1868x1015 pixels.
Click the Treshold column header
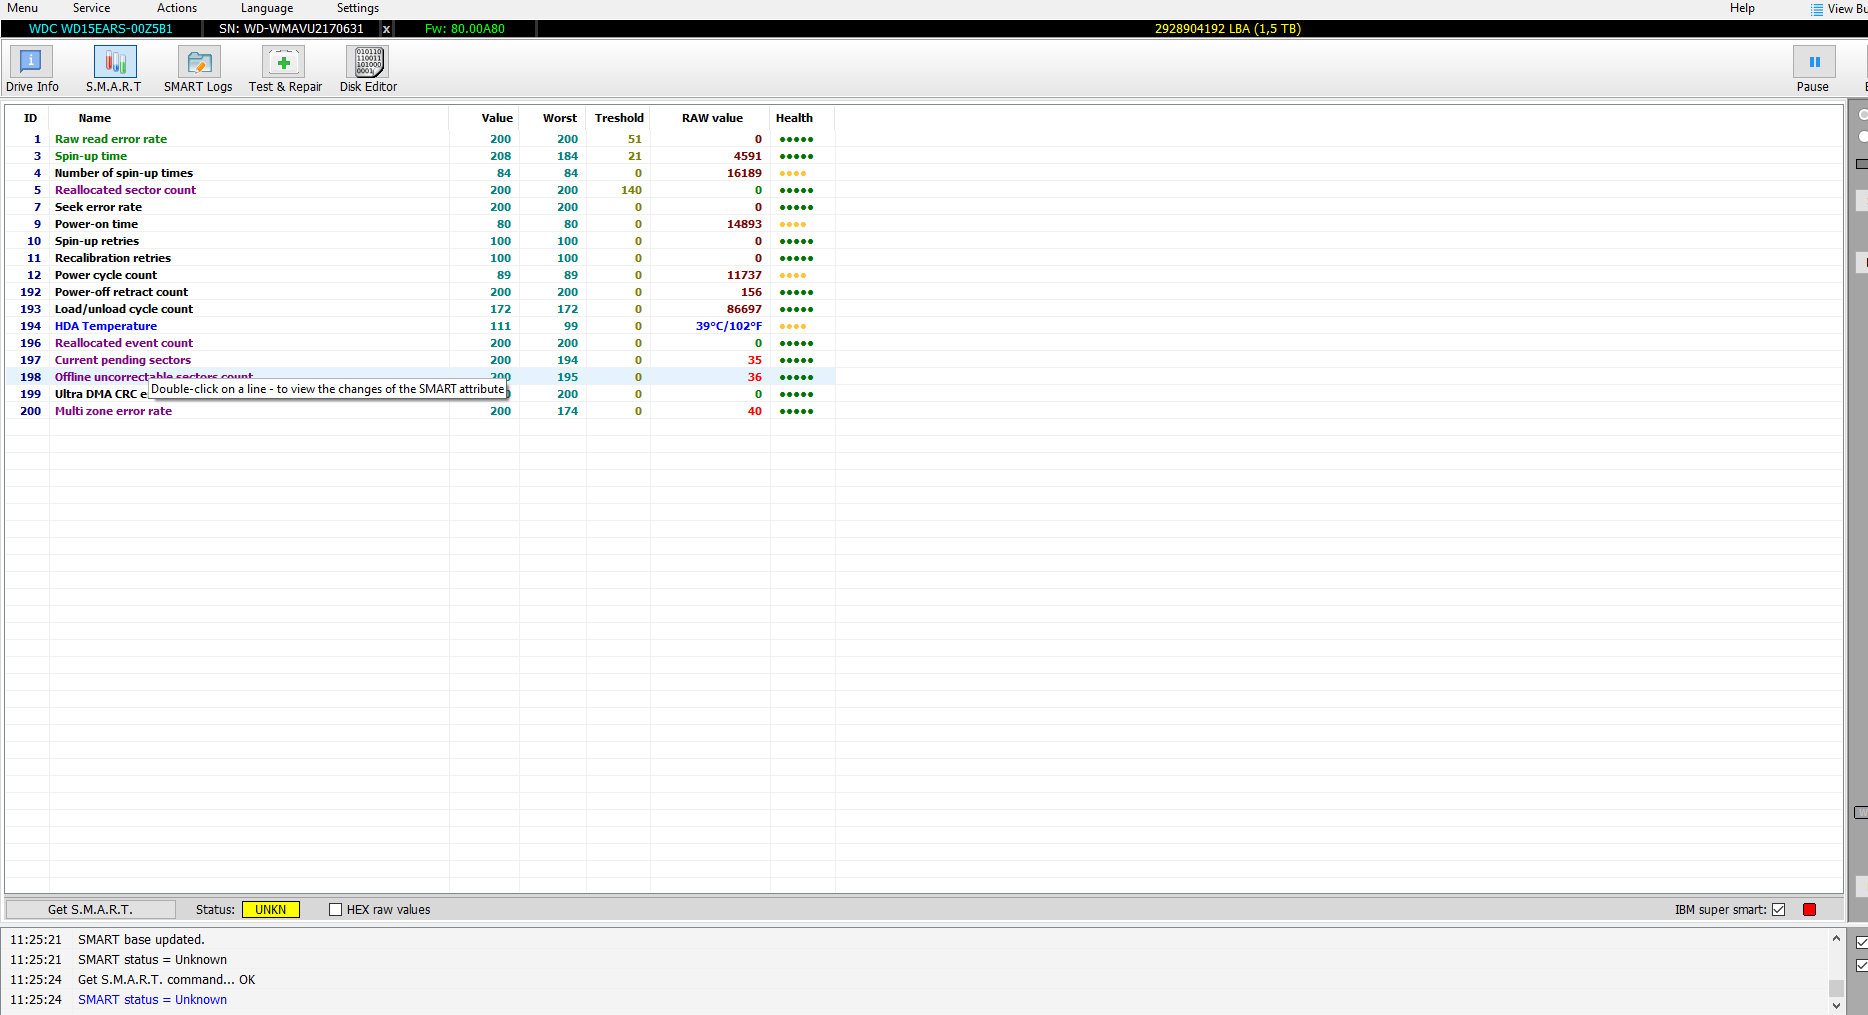point(619,118)
